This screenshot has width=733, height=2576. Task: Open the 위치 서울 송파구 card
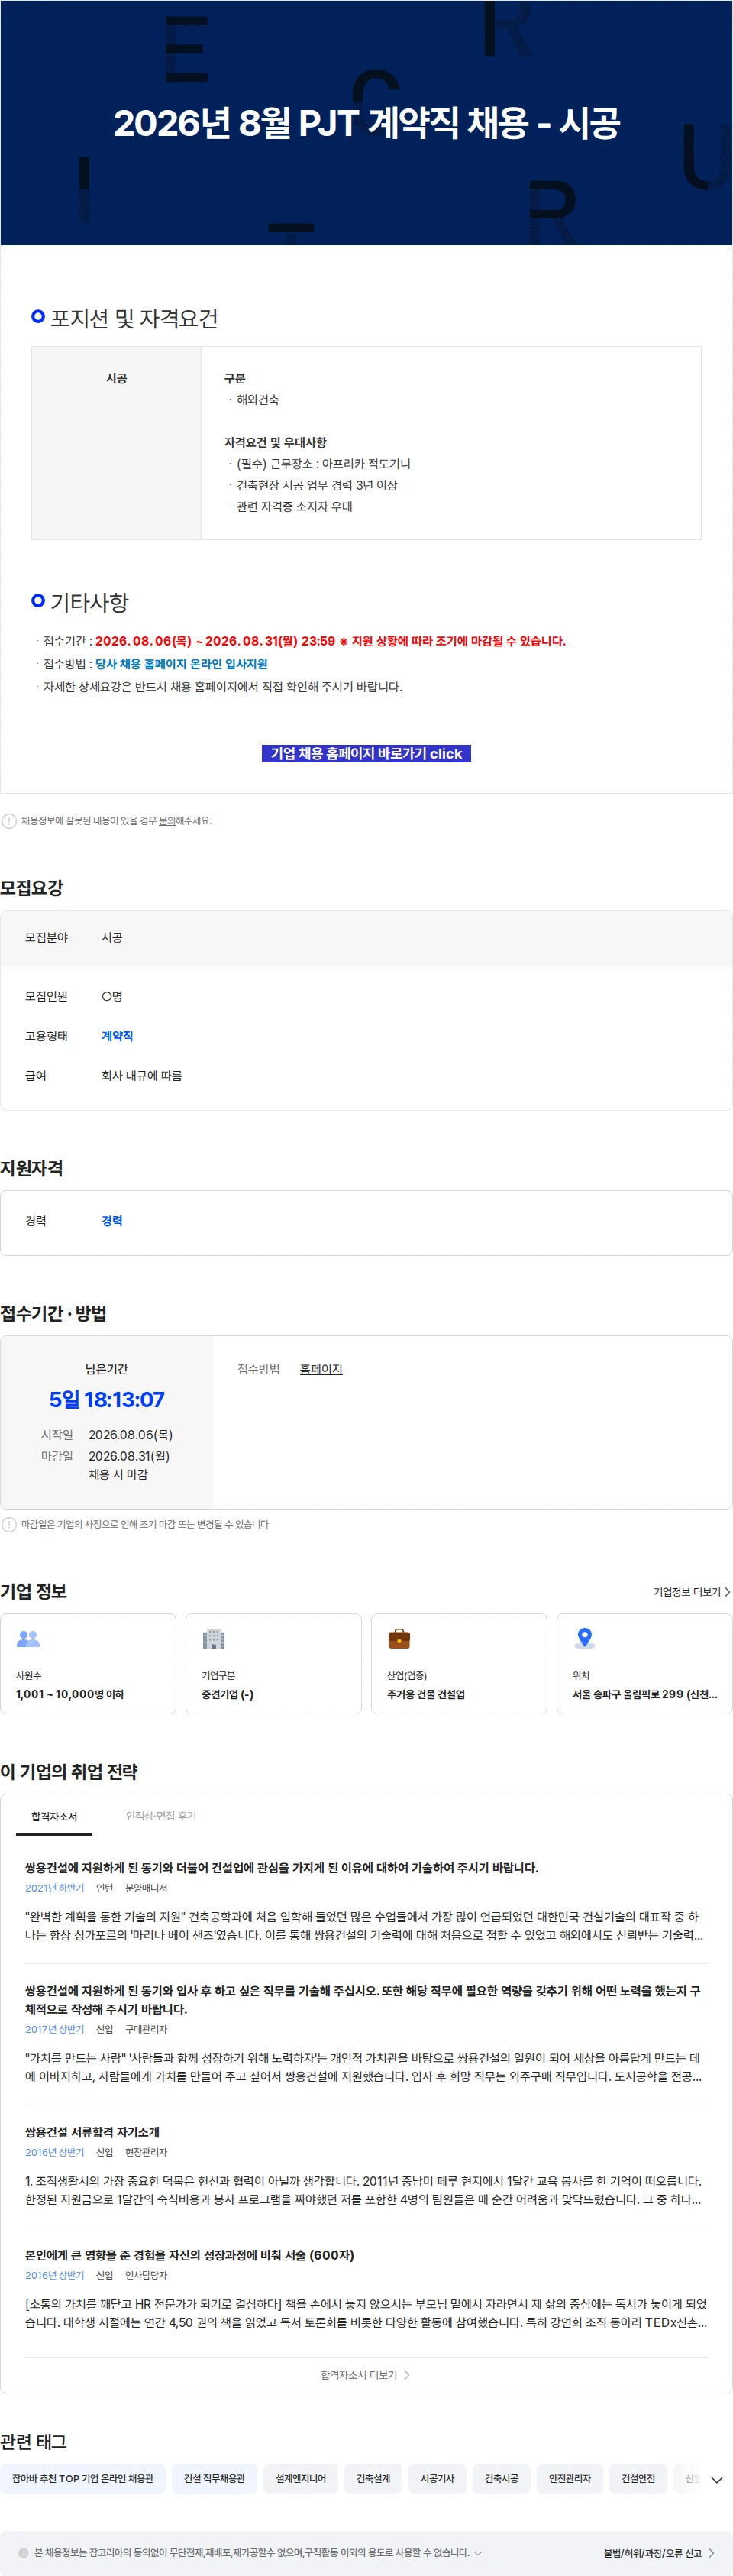coord(645,1664)
